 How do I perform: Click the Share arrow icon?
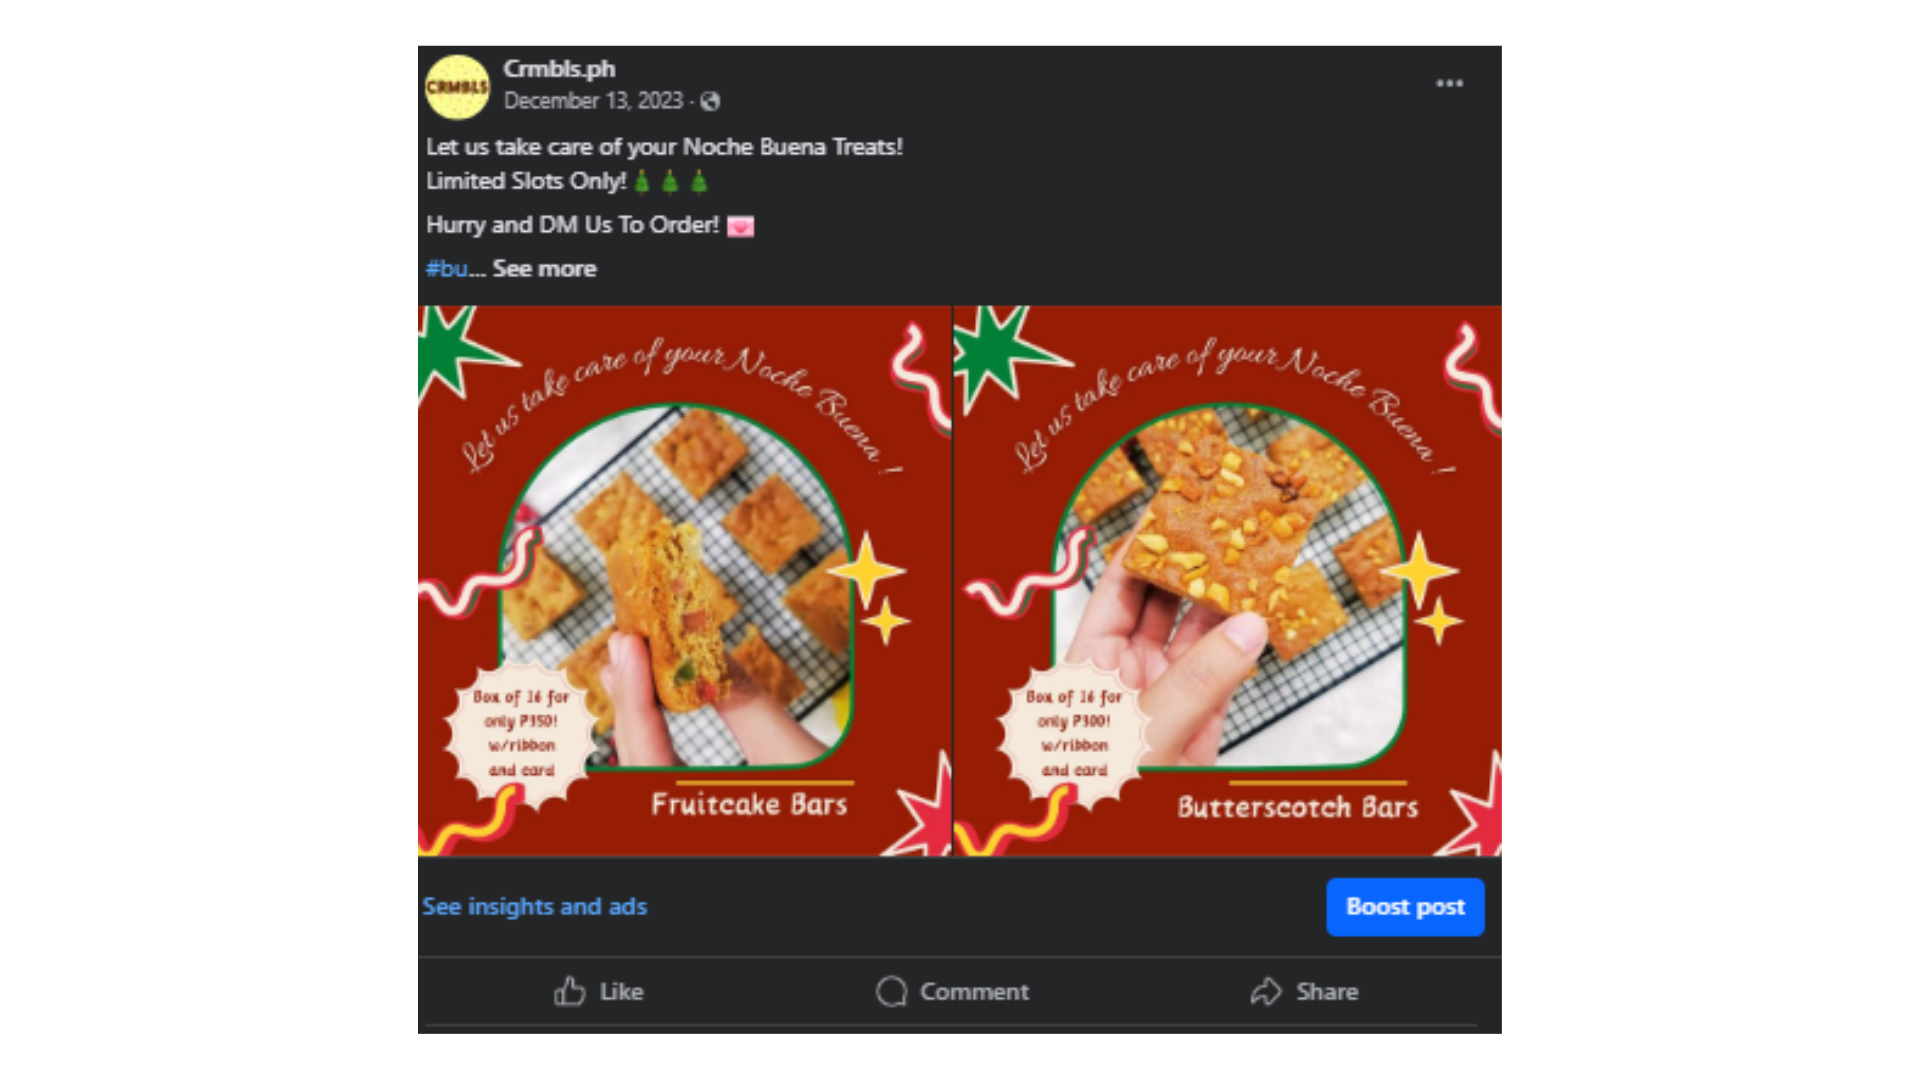1267,991
